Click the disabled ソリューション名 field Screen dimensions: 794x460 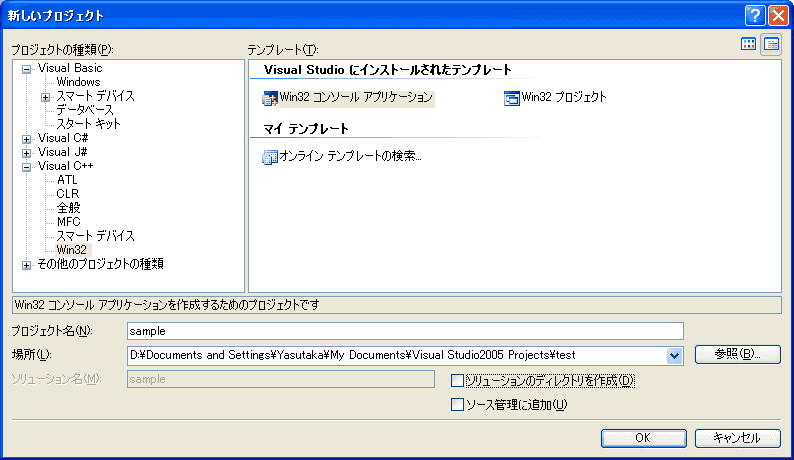click(281, 379)
